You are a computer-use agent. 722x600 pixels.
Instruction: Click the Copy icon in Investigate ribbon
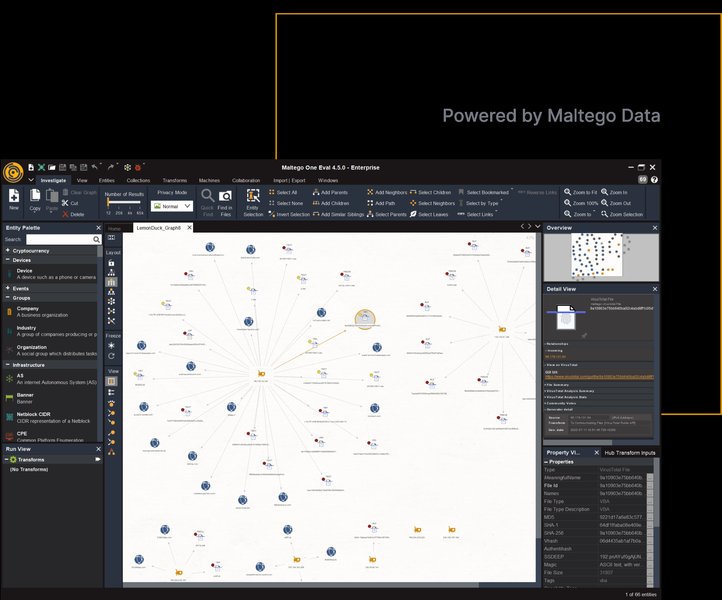[35, 196]
